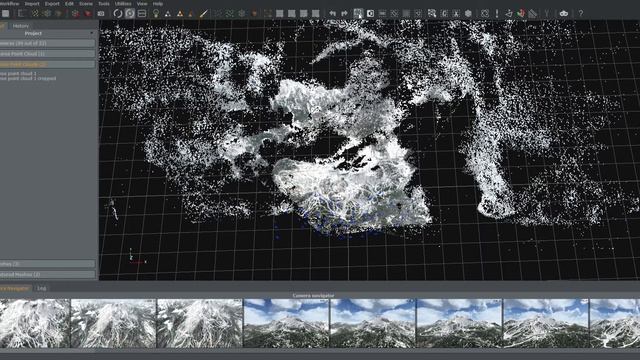
Task: Select the brush tool icon
Action: [x=203, y=13]
